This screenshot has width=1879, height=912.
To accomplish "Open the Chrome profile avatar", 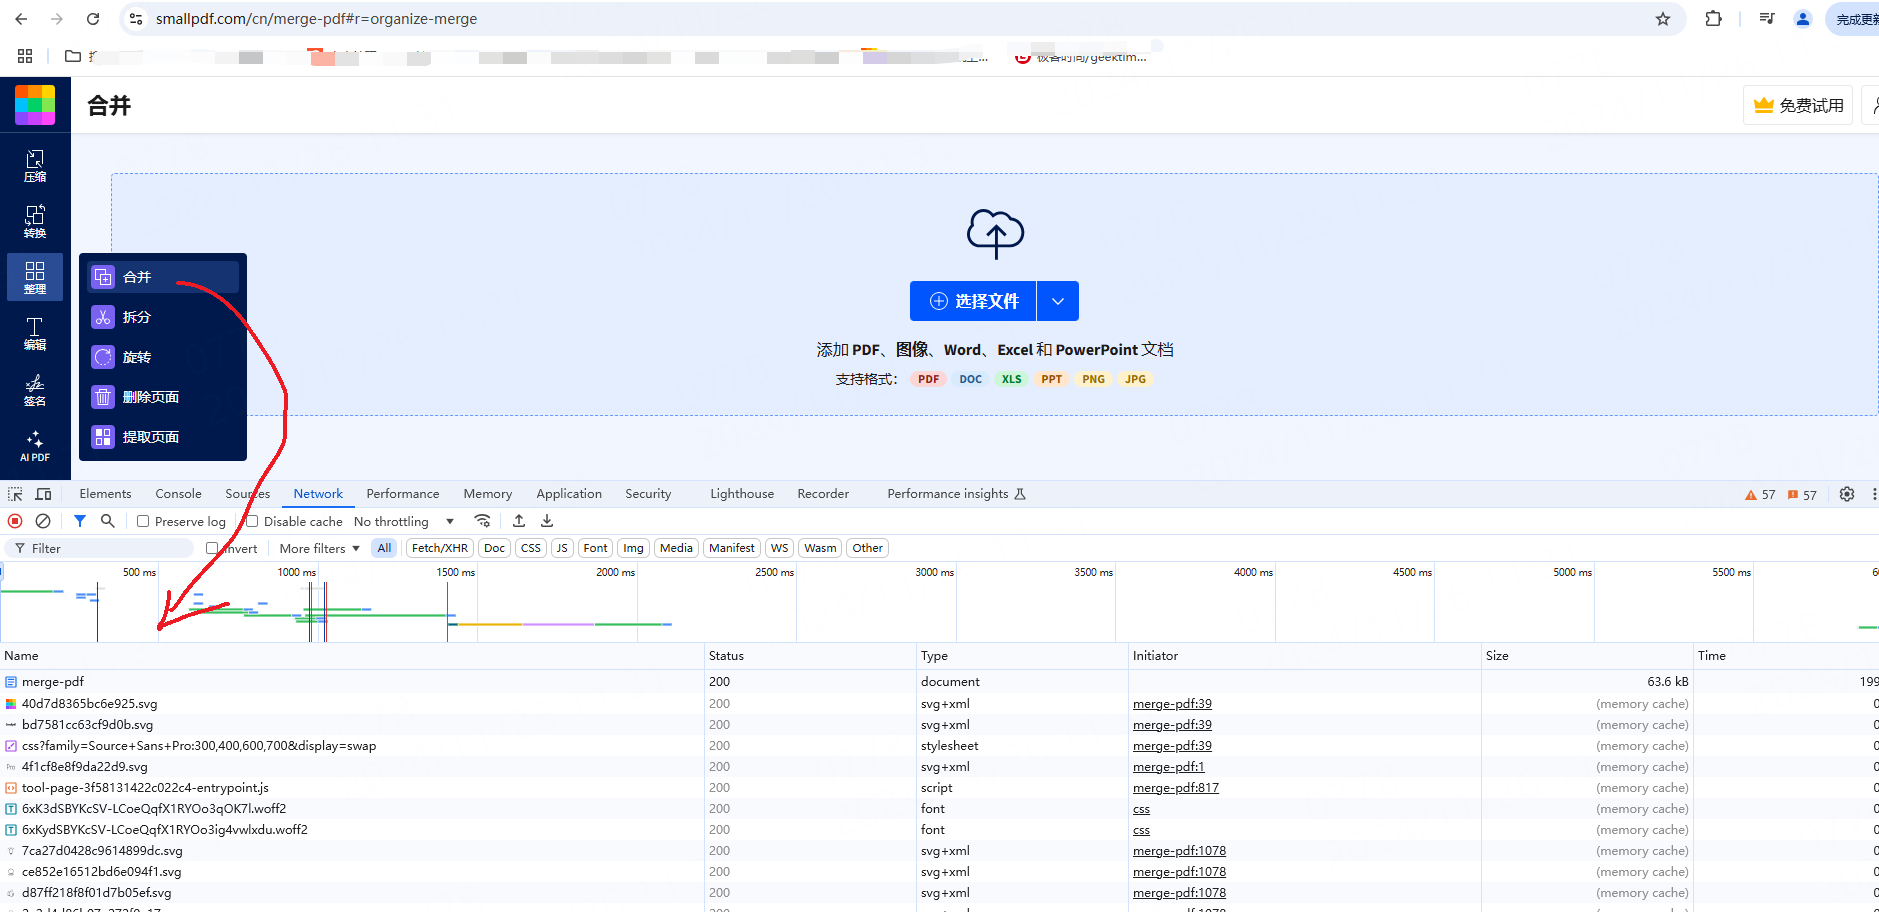I will click(x=1803, y=19).
